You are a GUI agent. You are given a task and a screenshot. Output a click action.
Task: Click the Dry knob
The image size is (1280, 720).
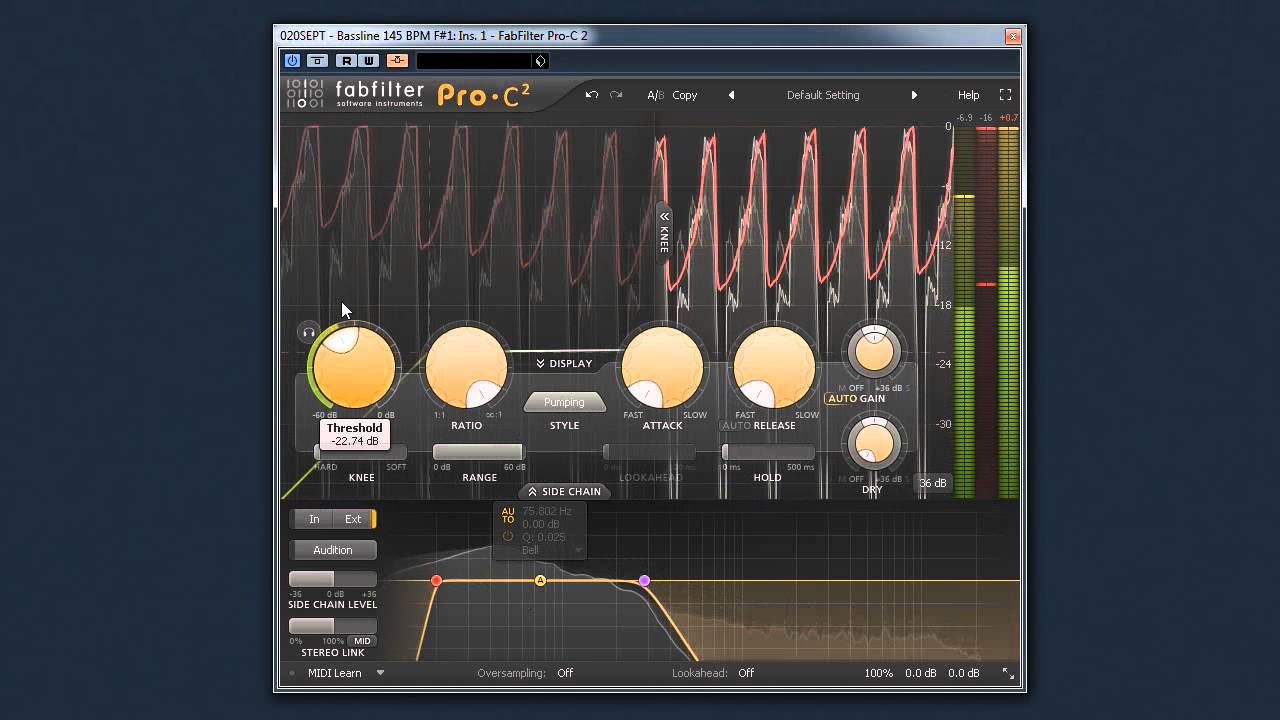click(874, 443)
